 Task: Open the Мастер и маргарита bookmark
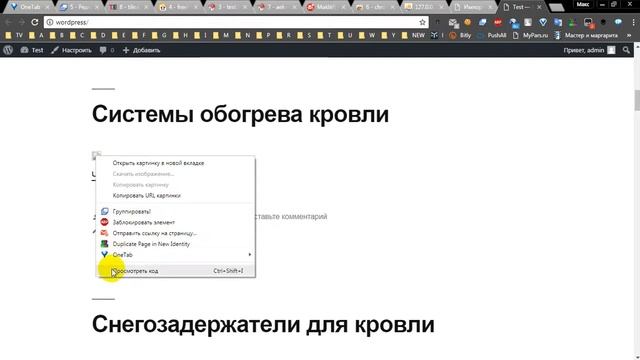click(x=586, y=36)
